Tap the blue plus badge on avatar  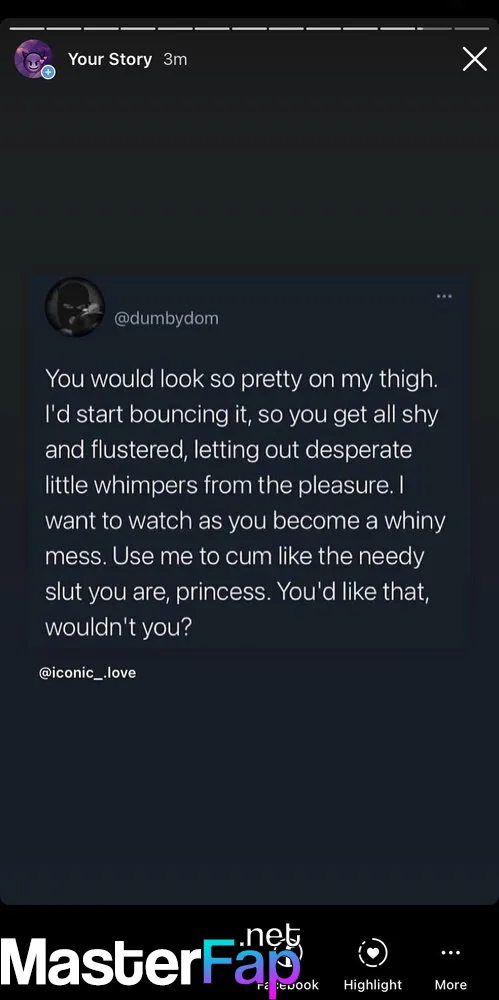(48, 73)
